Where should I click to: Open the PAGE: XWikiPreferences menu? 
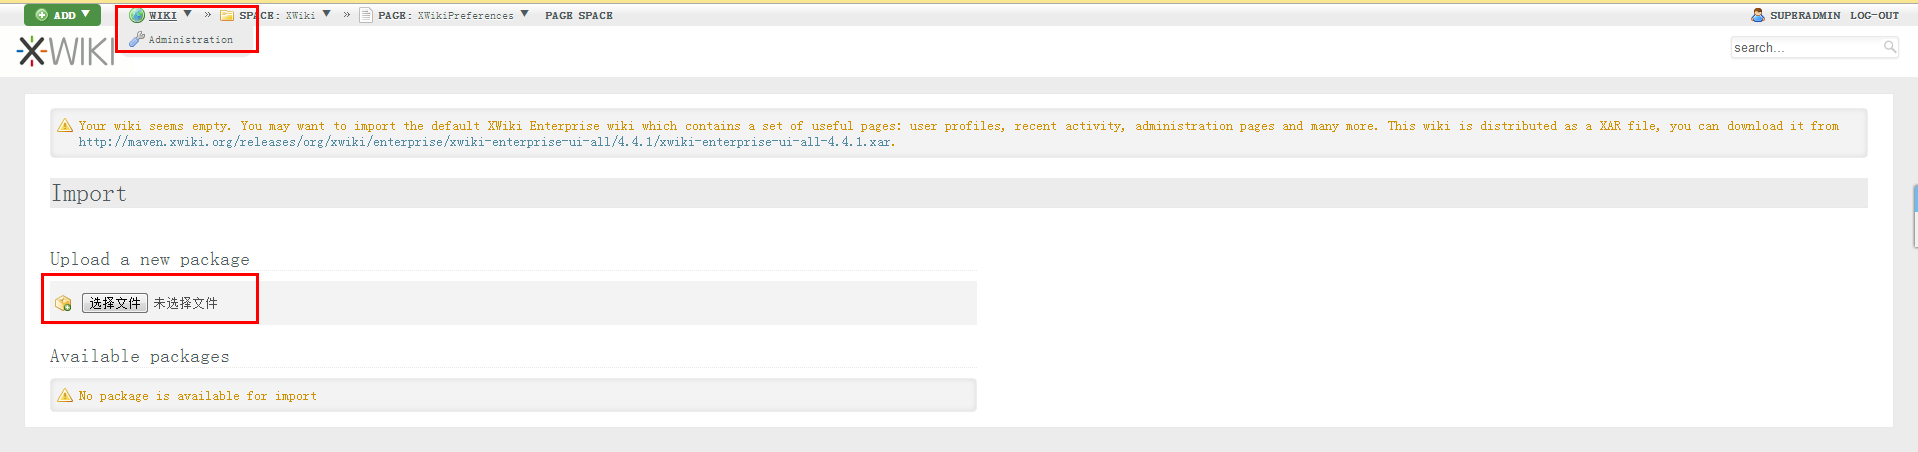coord(446,15)
